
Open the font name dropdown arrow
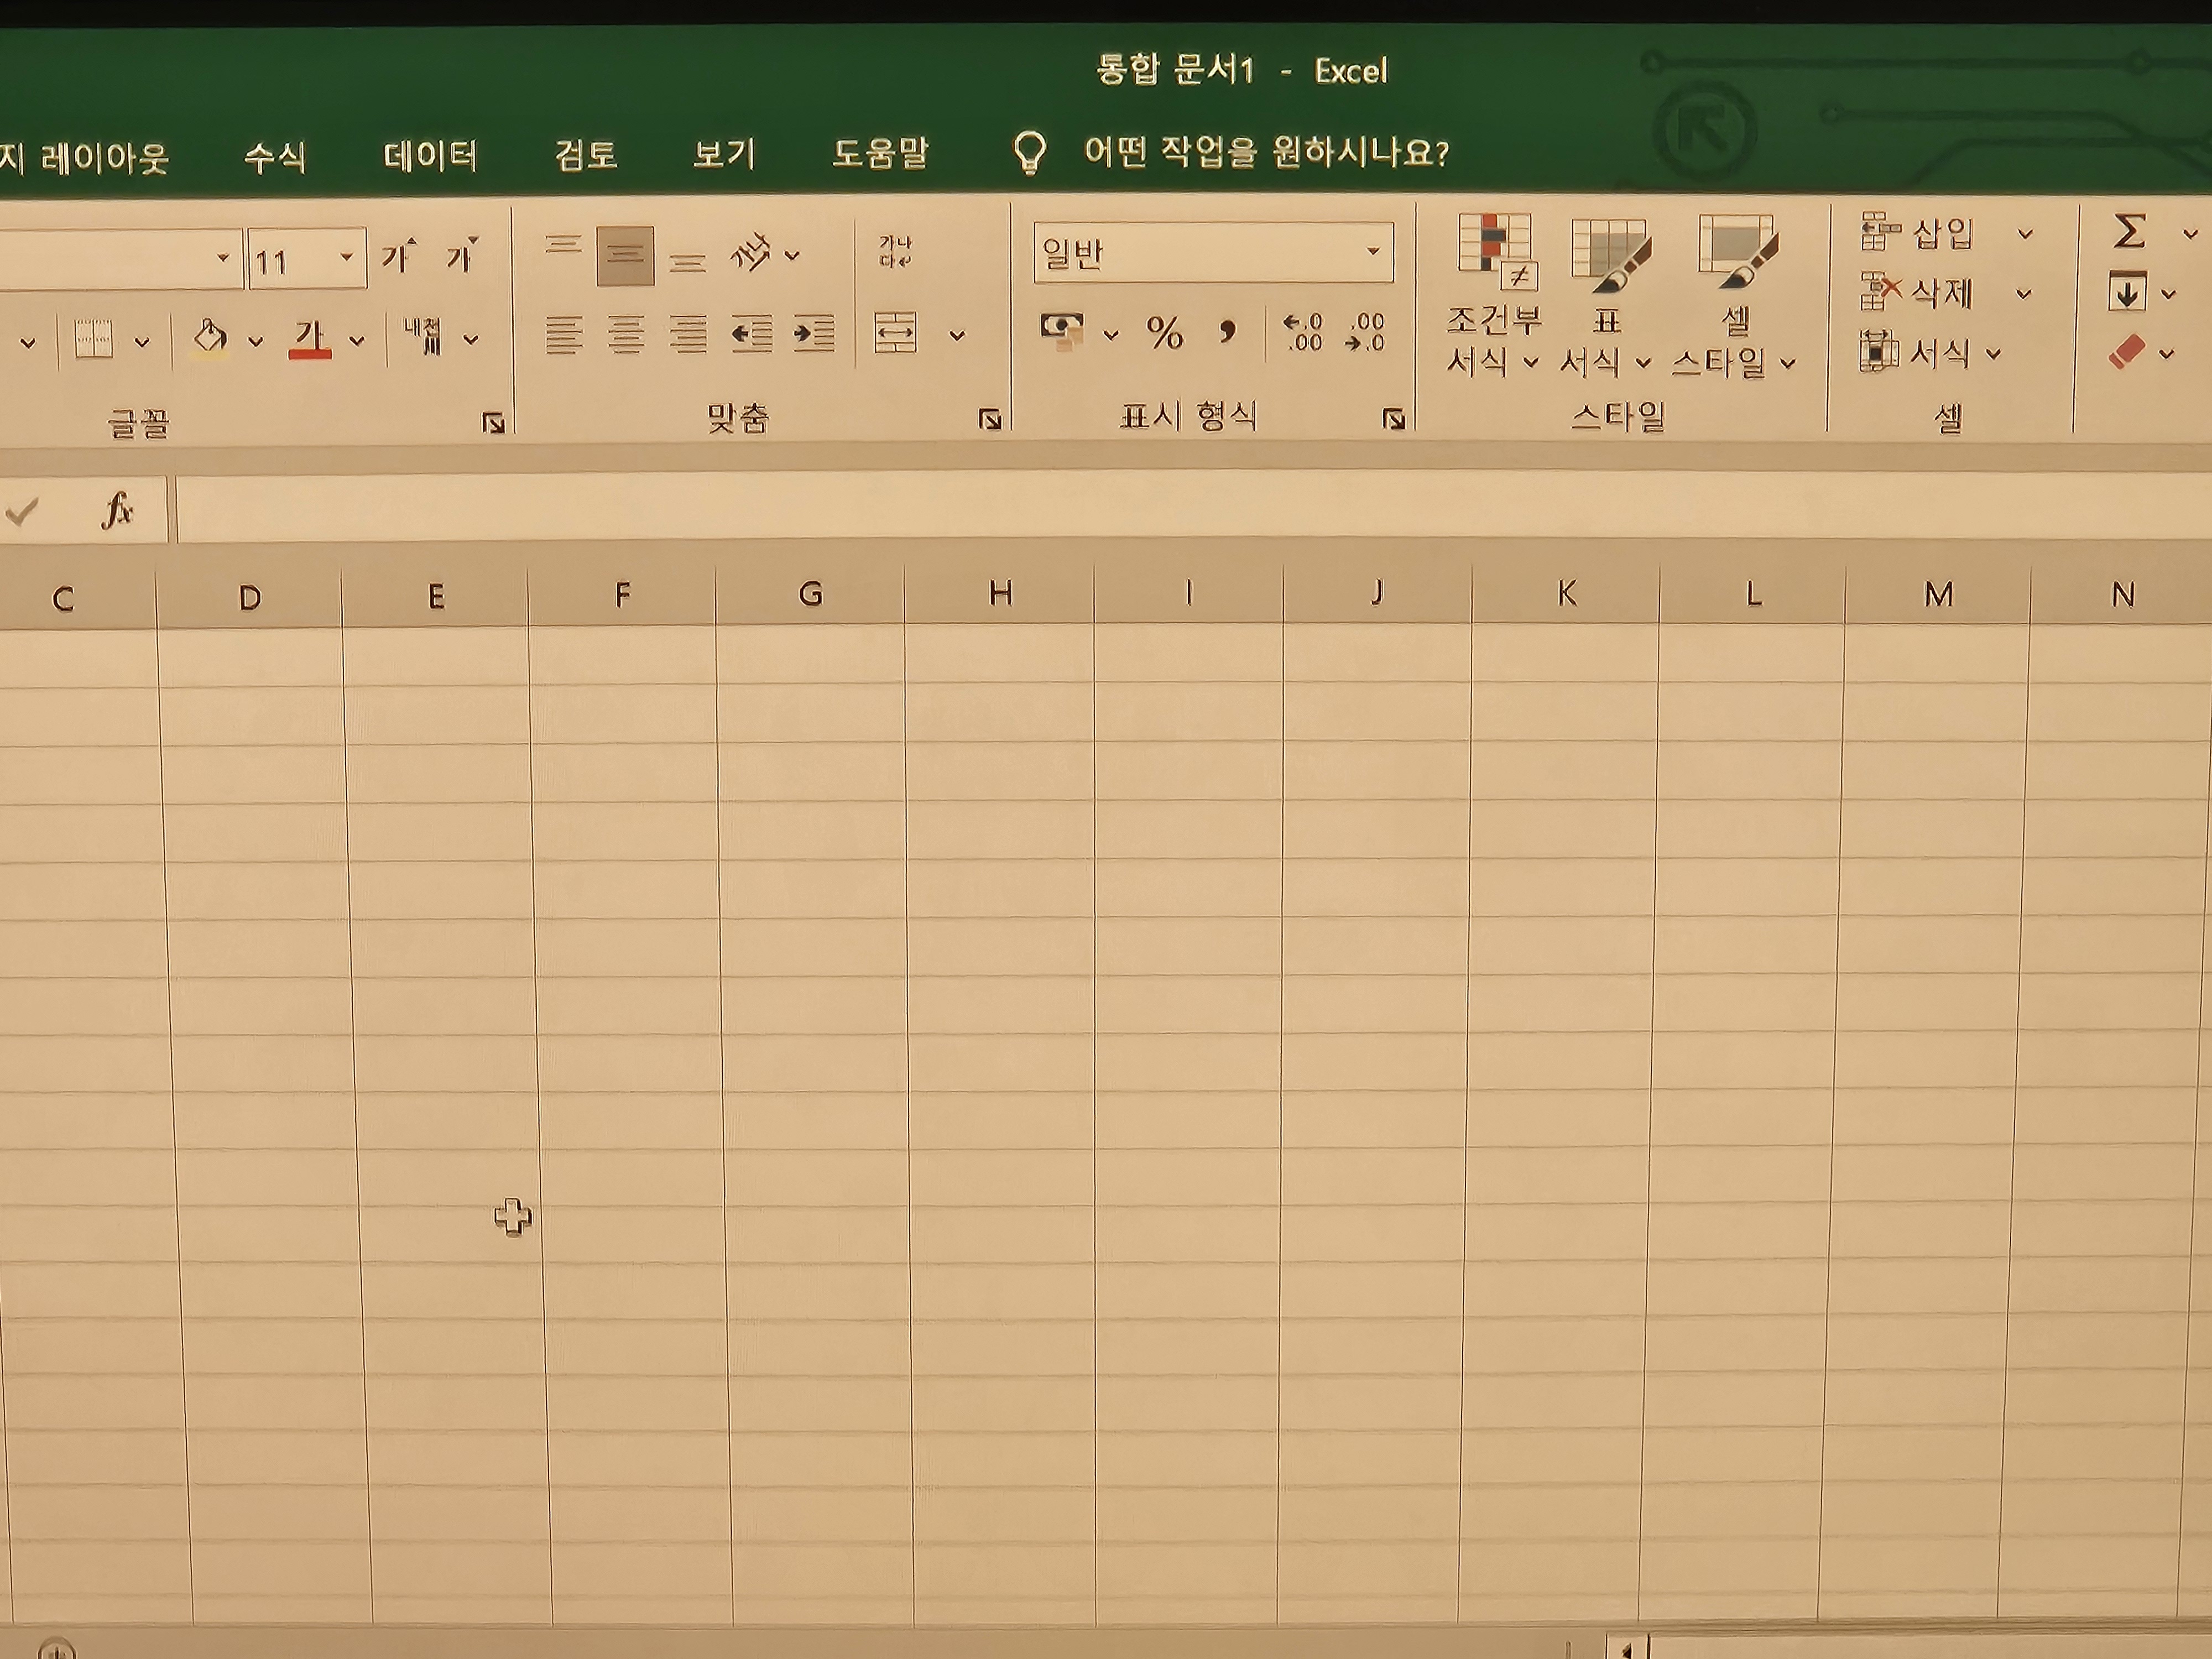(223, 258)
